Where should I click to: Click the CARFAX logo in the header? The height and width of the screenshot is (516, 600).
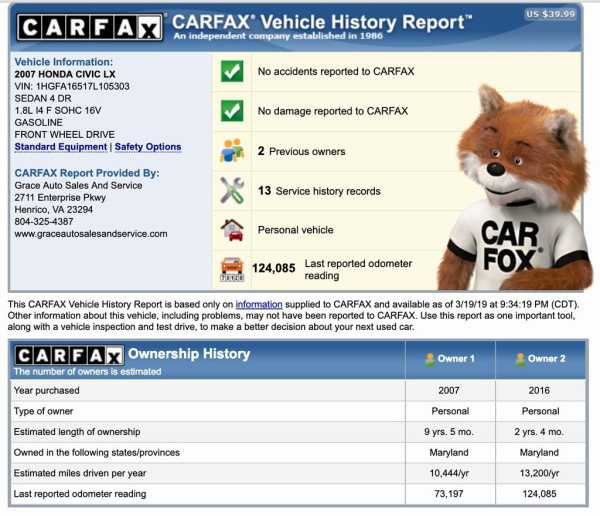pos(87,27)
